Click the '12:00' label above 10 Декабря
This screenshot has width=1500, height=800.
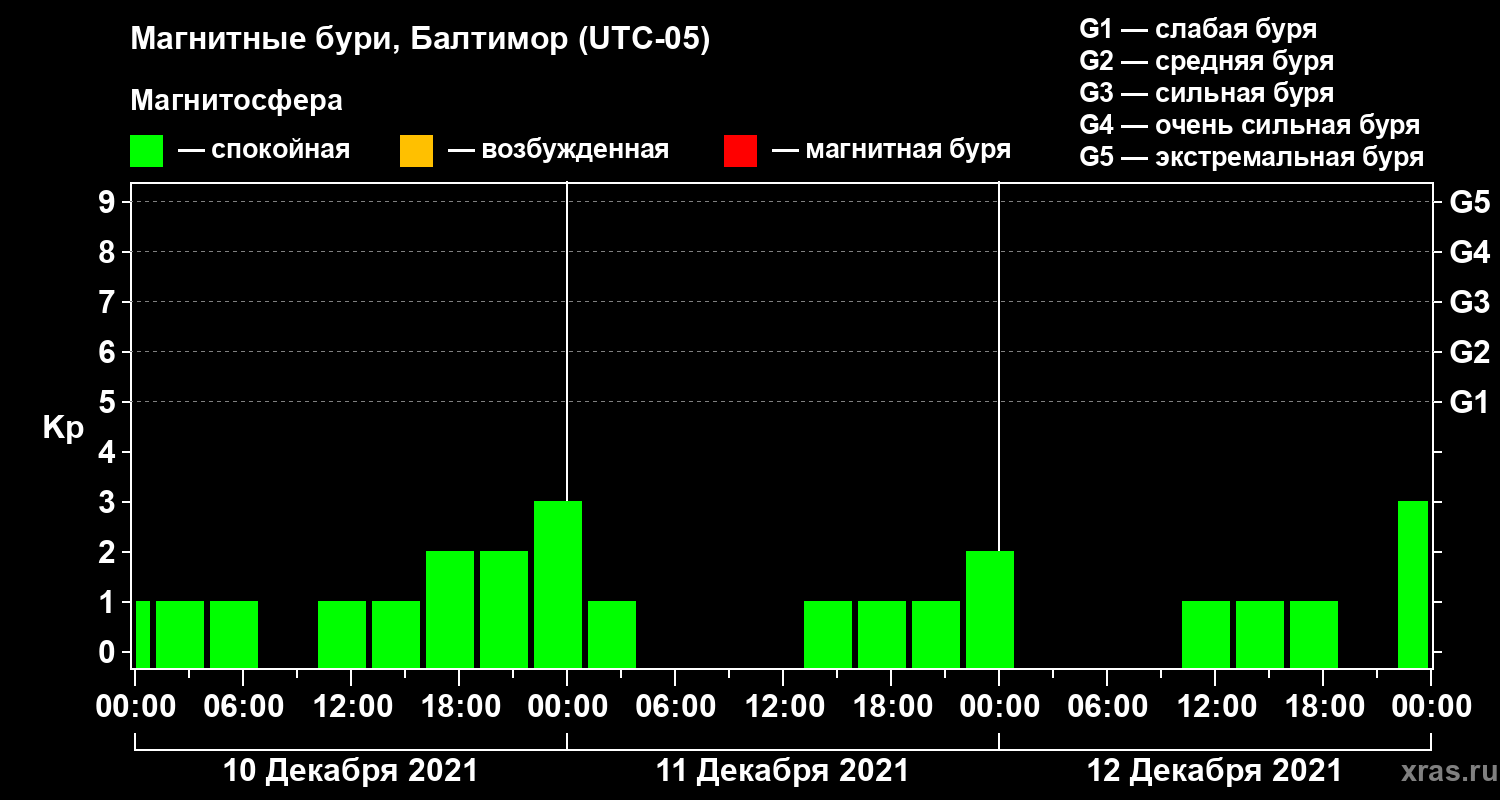(x=351, y=706)
